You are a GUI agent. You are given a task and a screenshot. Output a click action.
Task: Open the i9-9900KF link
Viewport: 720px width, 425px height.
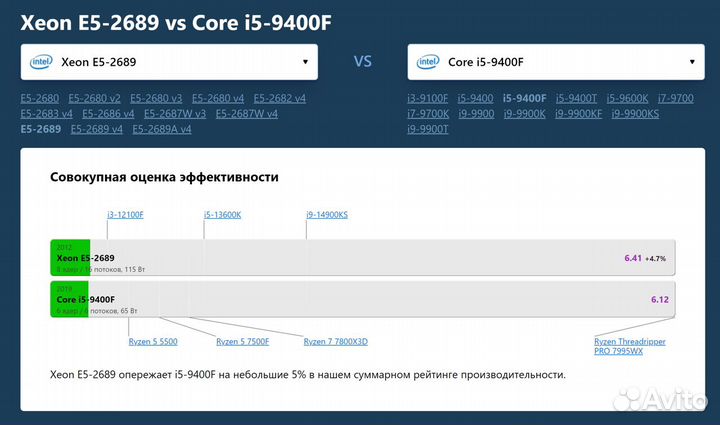578,114
